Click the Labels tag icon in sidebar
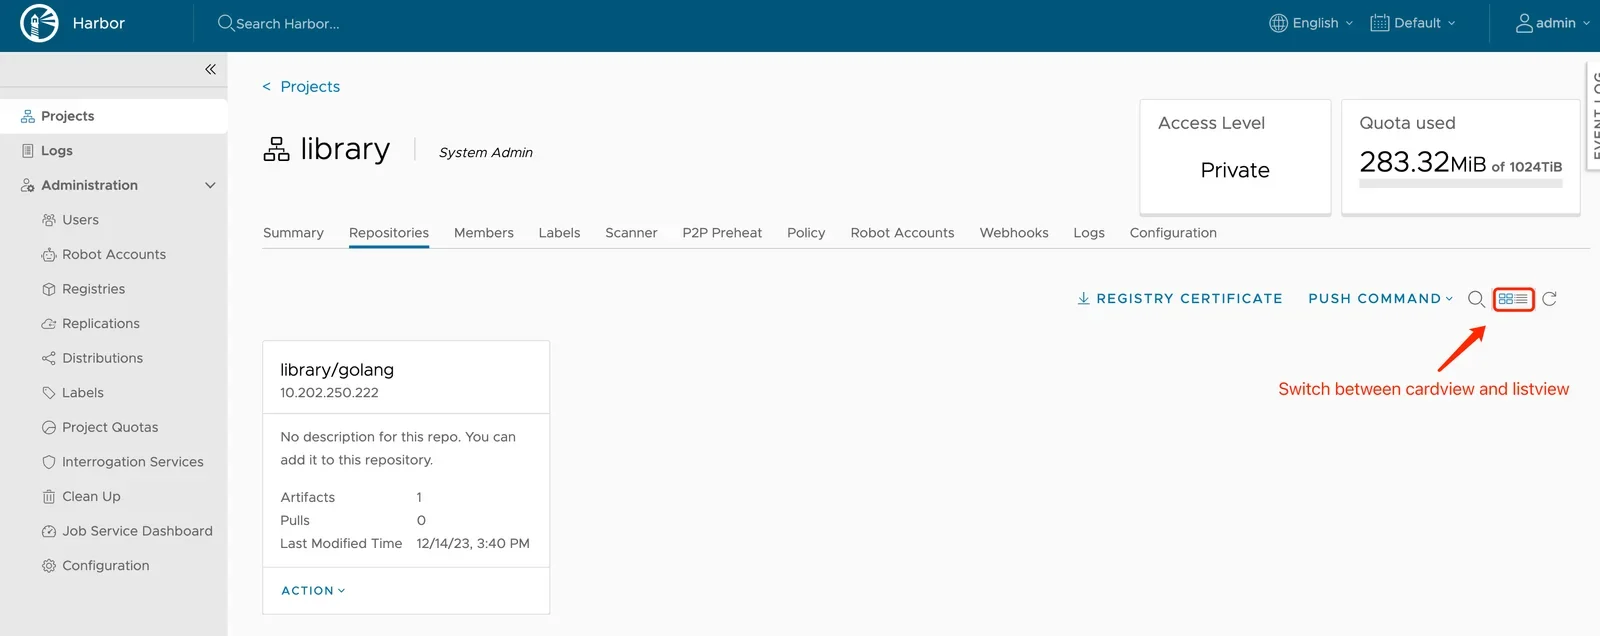 click(x=49, y=393)
